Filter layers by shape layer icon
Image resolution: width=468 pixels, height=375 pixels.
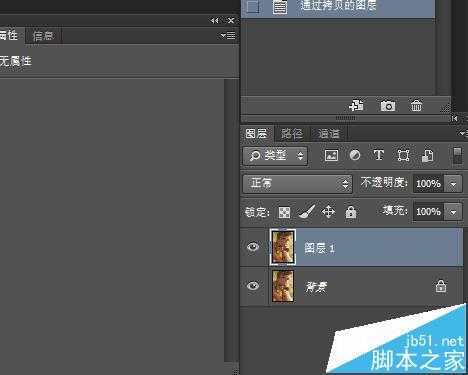403,156
